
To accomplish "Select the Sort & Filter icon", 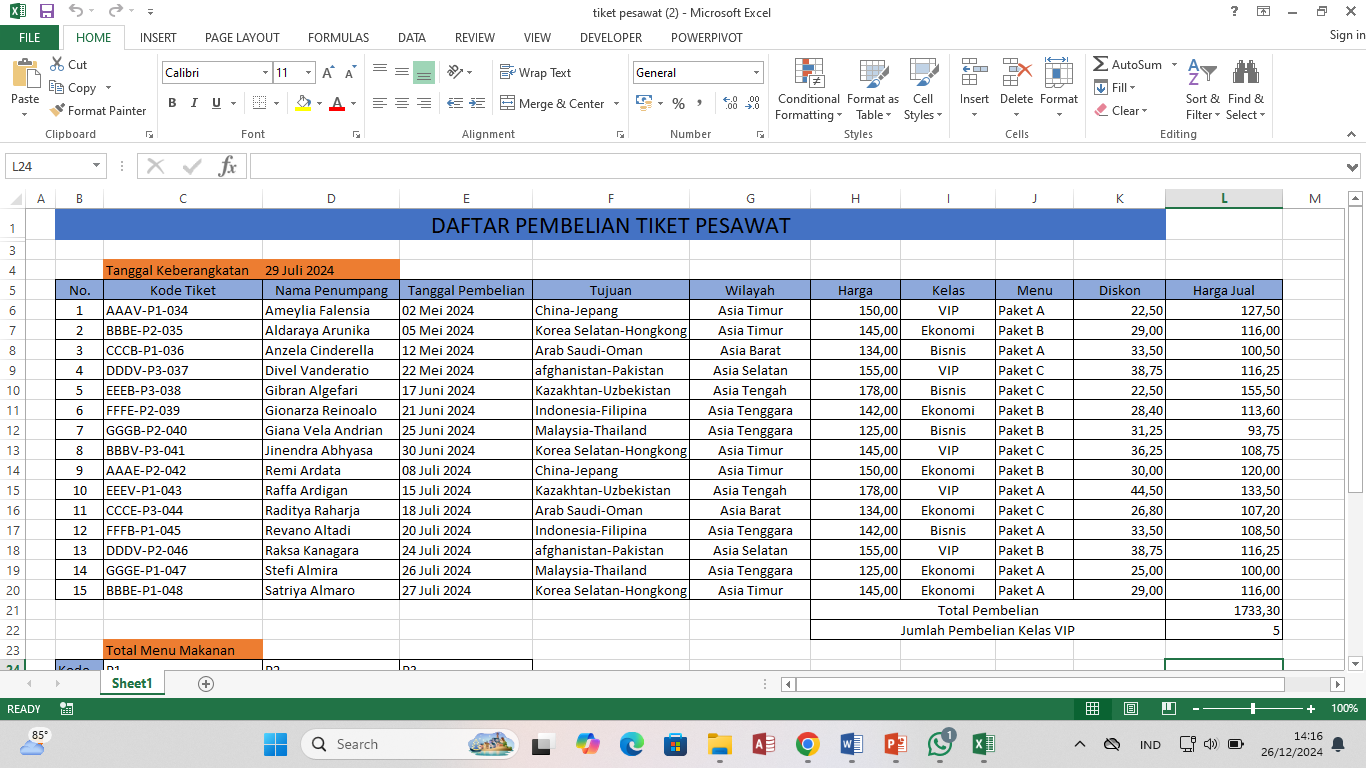I will click(x=1202, y=90).
